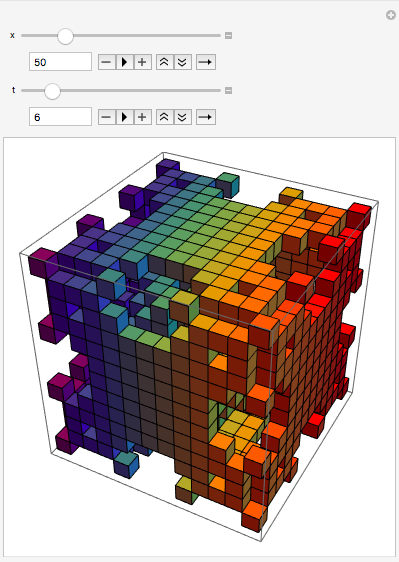Speed up t animation with double up arrows
This screenshot has height=562, width=399.
pyautogui.click(x=165, y=117)
